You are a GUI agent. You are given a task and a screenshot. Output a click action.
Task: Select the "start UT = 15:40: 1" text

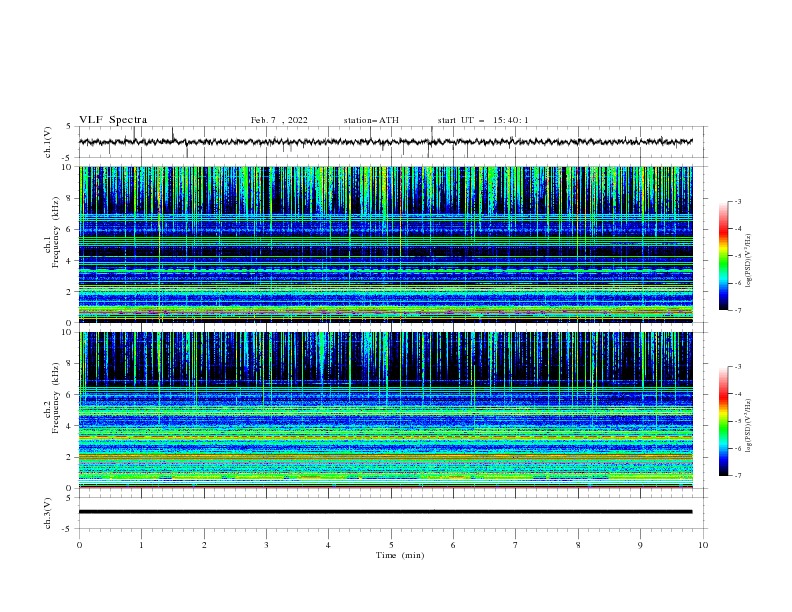(482, 120)
